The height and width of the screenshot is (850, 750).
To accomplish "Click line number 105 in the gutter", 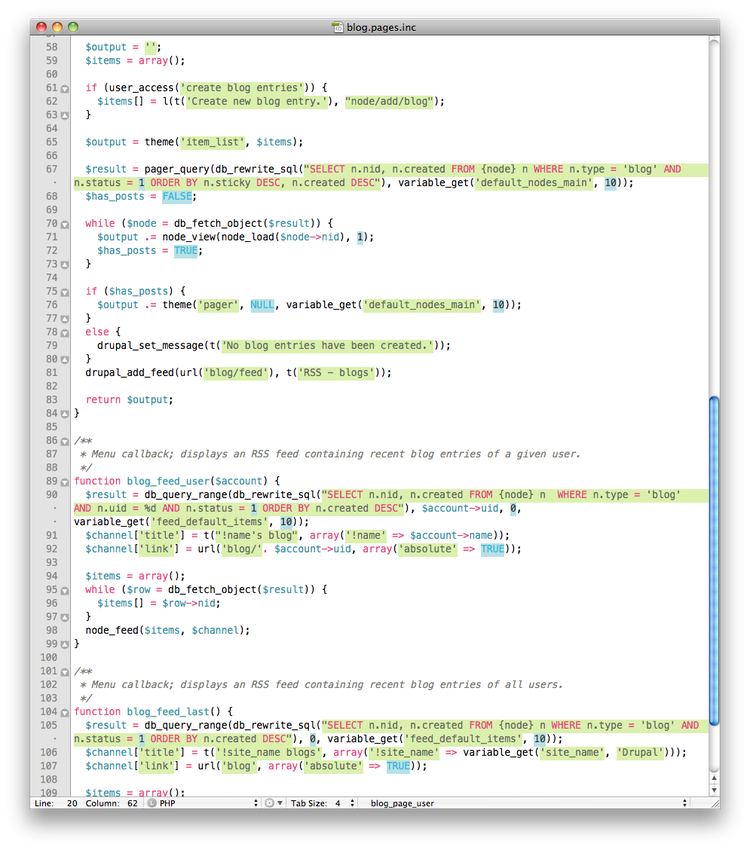I will 49,725.
